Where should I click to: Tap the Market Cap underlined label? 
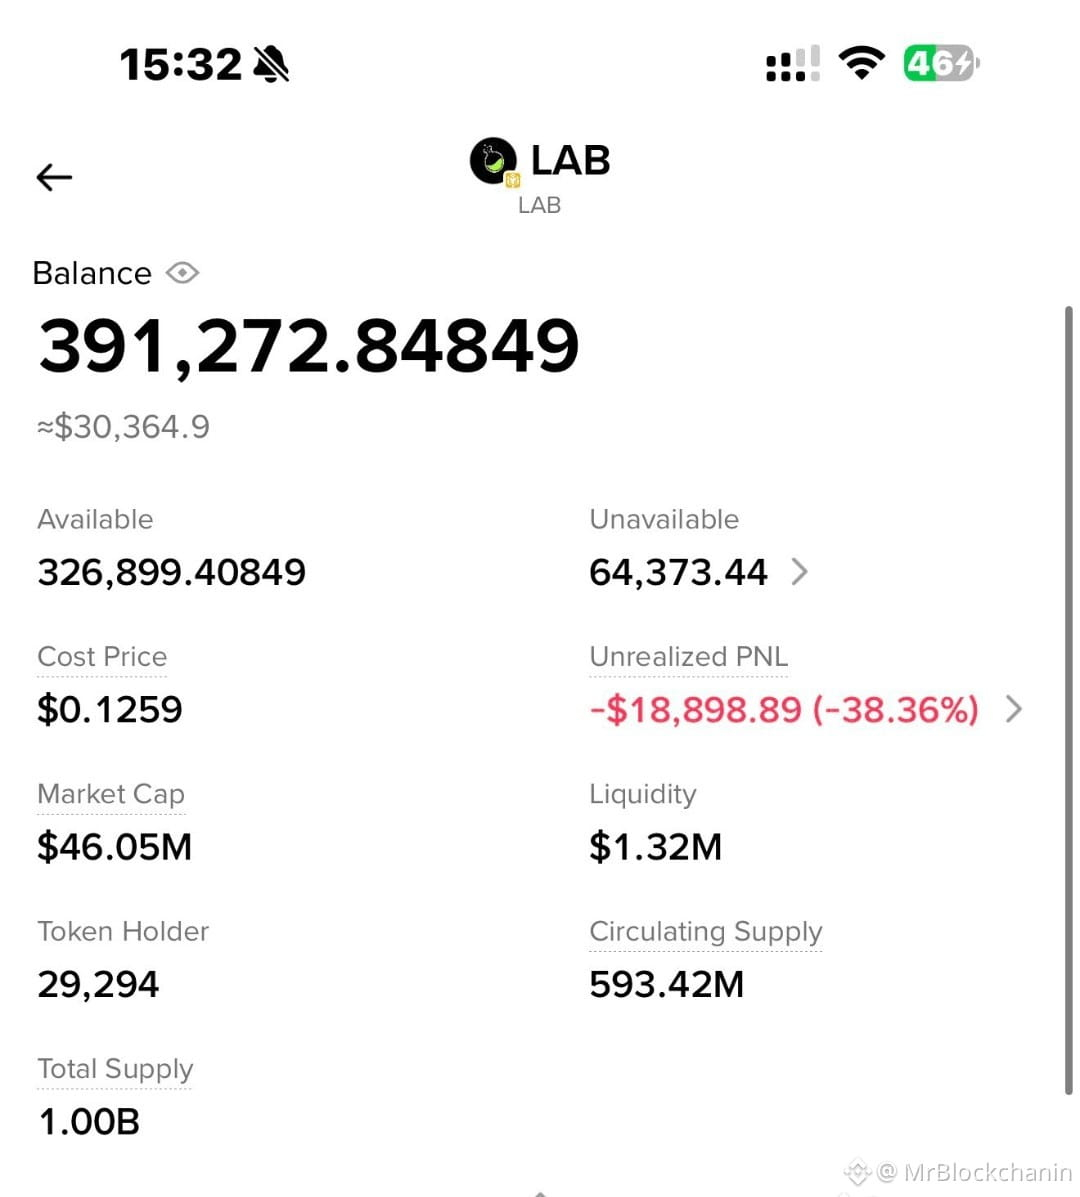click(111, 794)
